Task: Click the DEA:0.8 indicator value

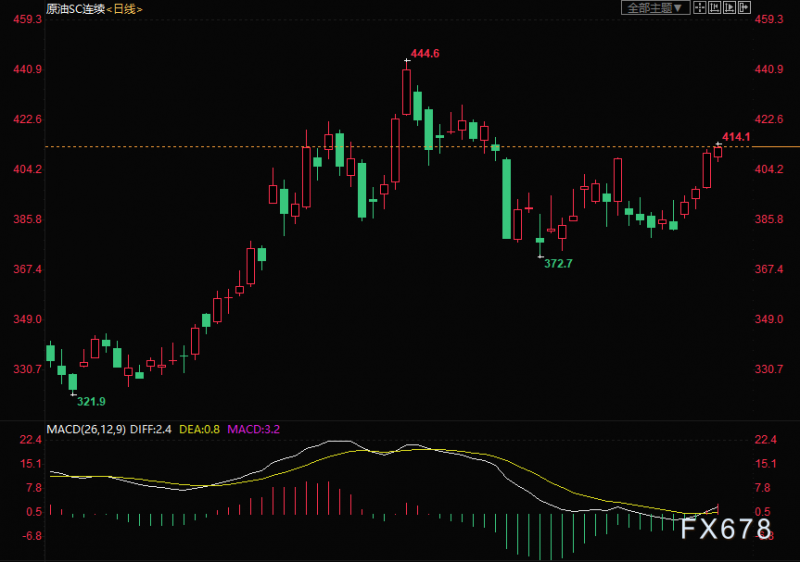Action: coord(199,429)
